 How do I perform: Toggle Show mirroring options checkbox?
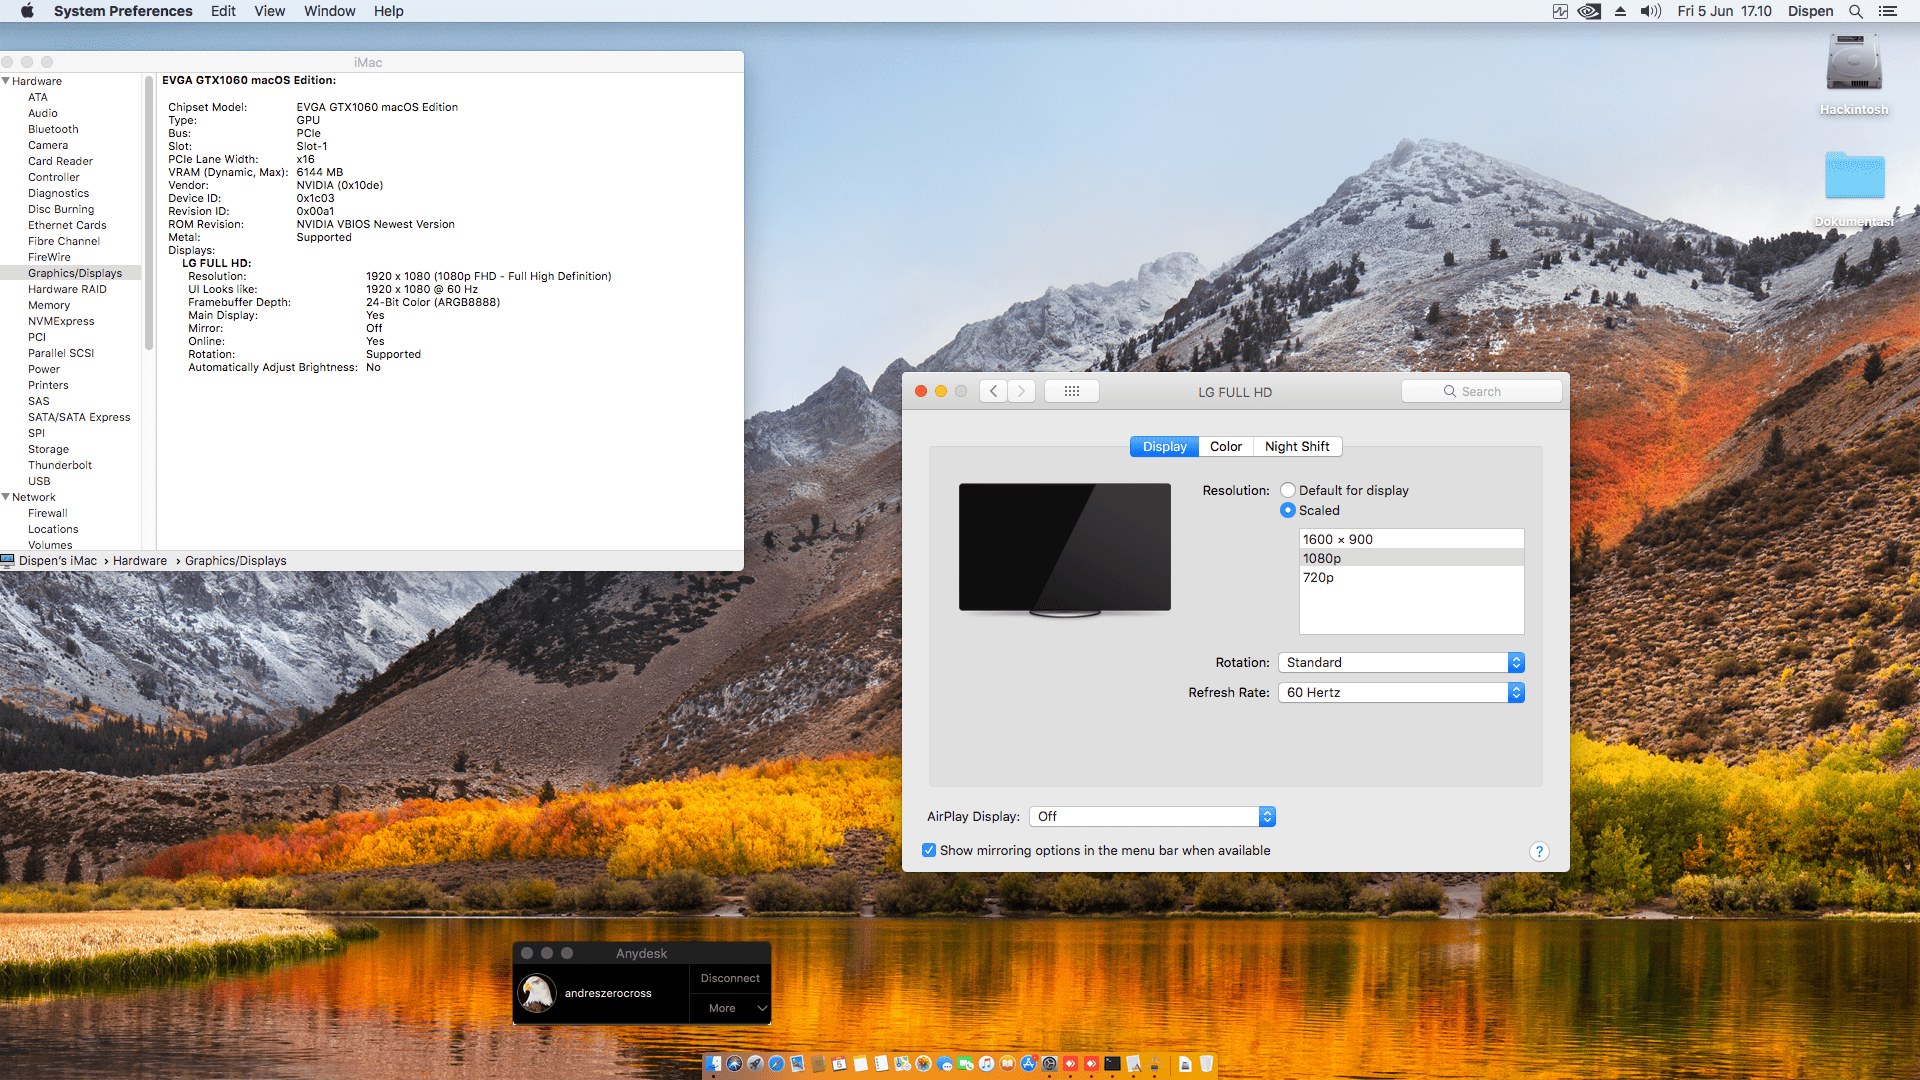tap(929, 850)
